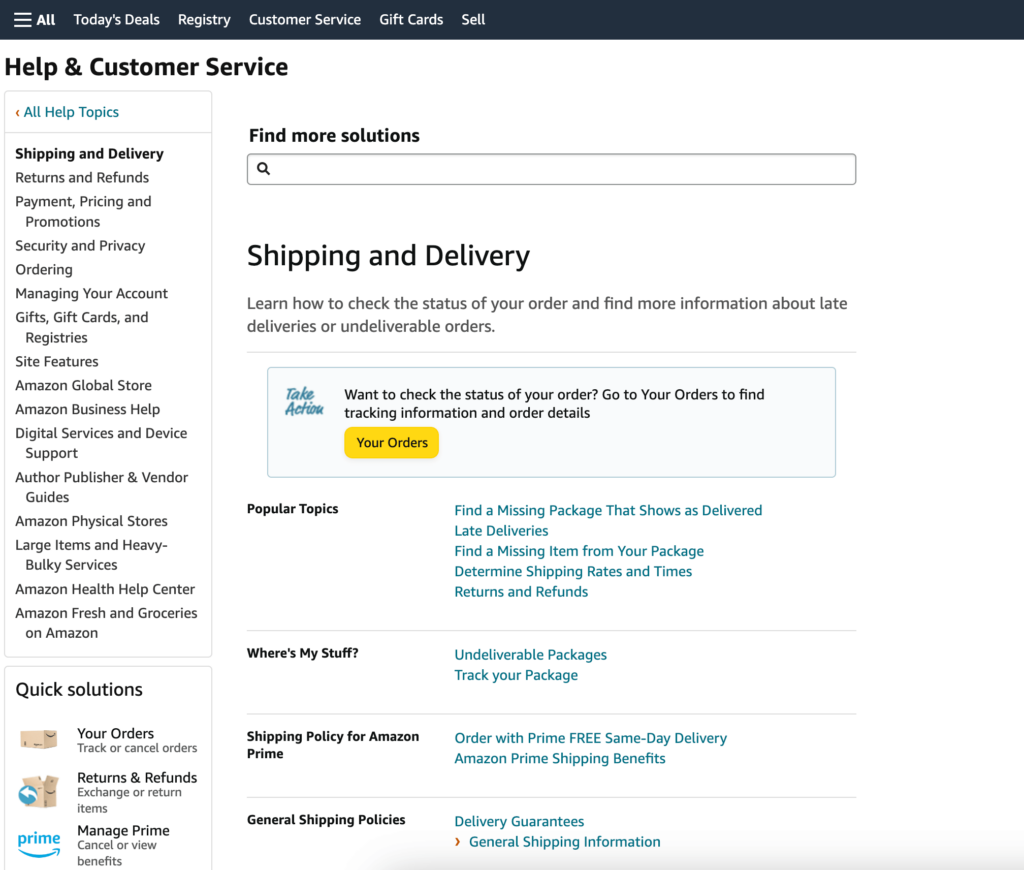1024x870 pixels.
Task: Open Find a Missing Package That Shows as Delivered
Action: point(608,510)
